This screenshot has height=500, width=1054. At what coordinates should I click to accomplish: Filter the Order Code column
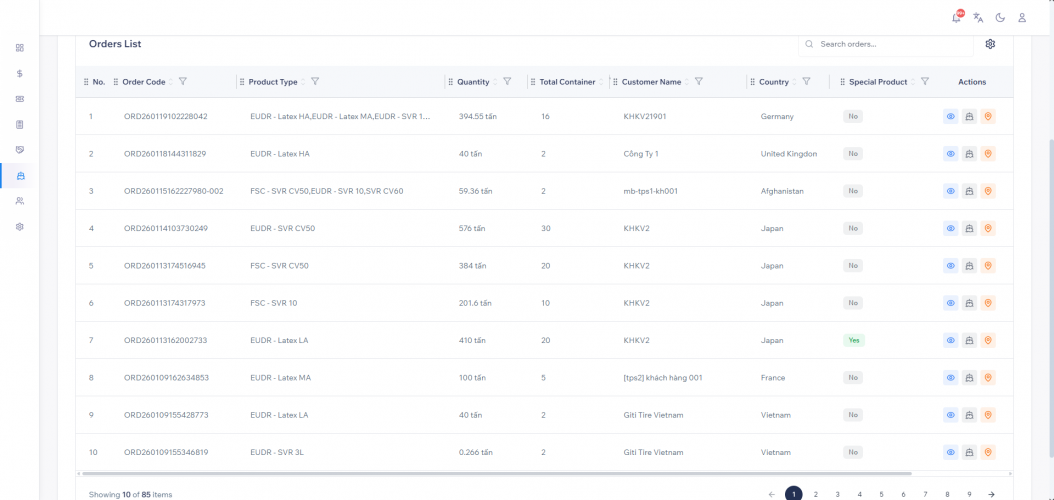183,81
